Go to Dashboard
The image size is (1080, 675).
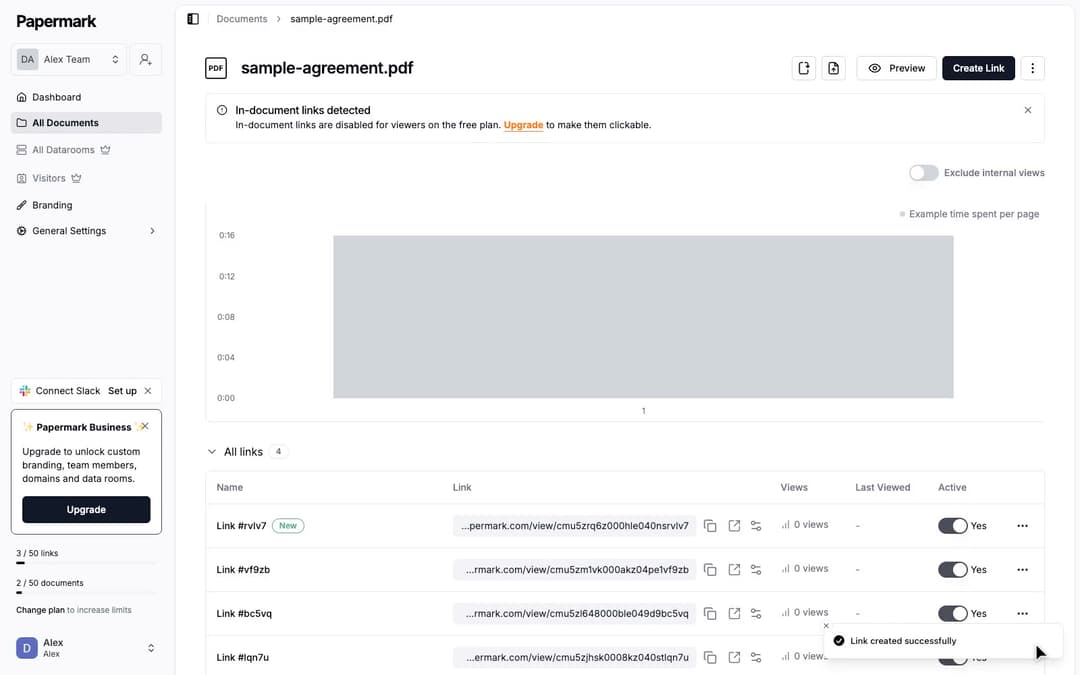point(86,97)
